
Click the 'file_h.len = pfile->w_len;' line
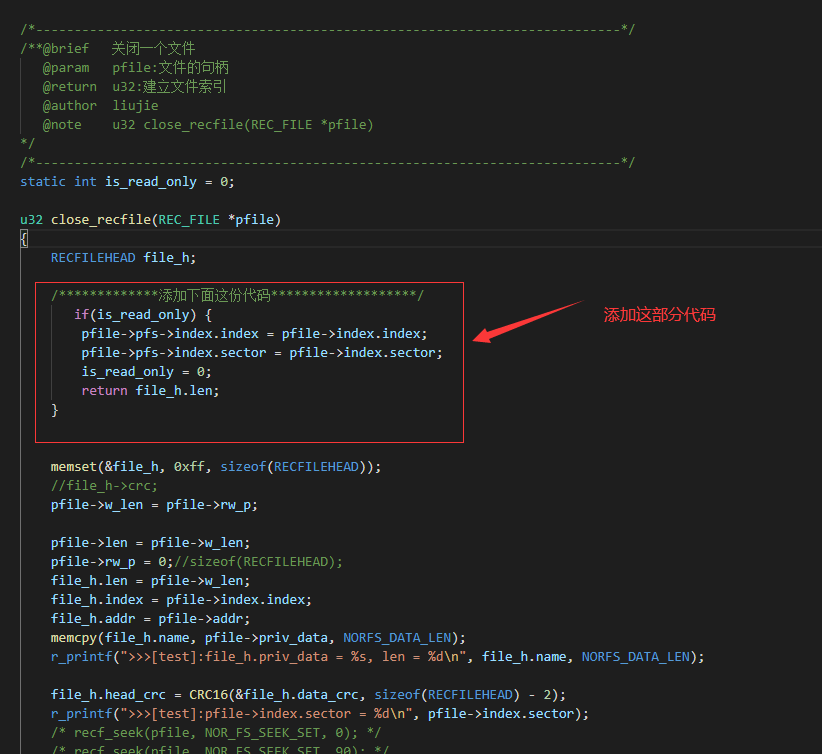[150, 581]
